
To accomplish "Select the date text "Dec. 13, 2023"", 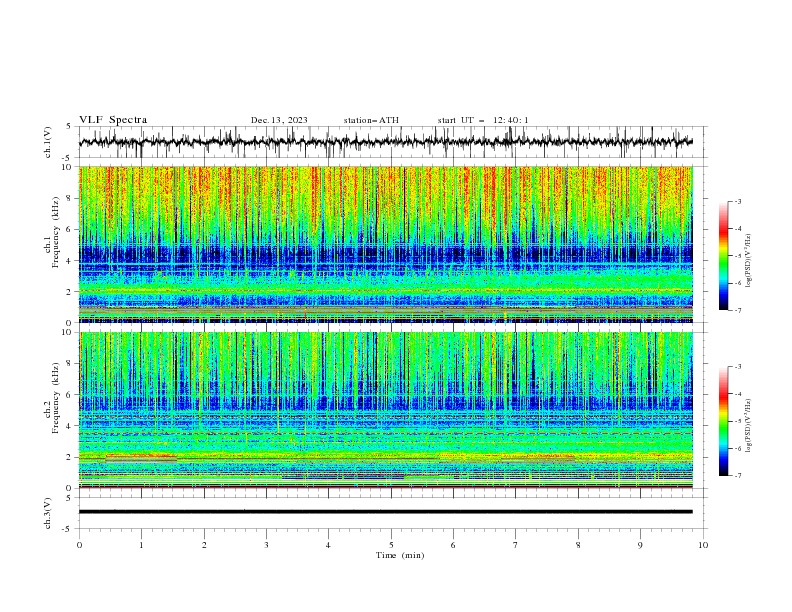I will tap(279, 120).
